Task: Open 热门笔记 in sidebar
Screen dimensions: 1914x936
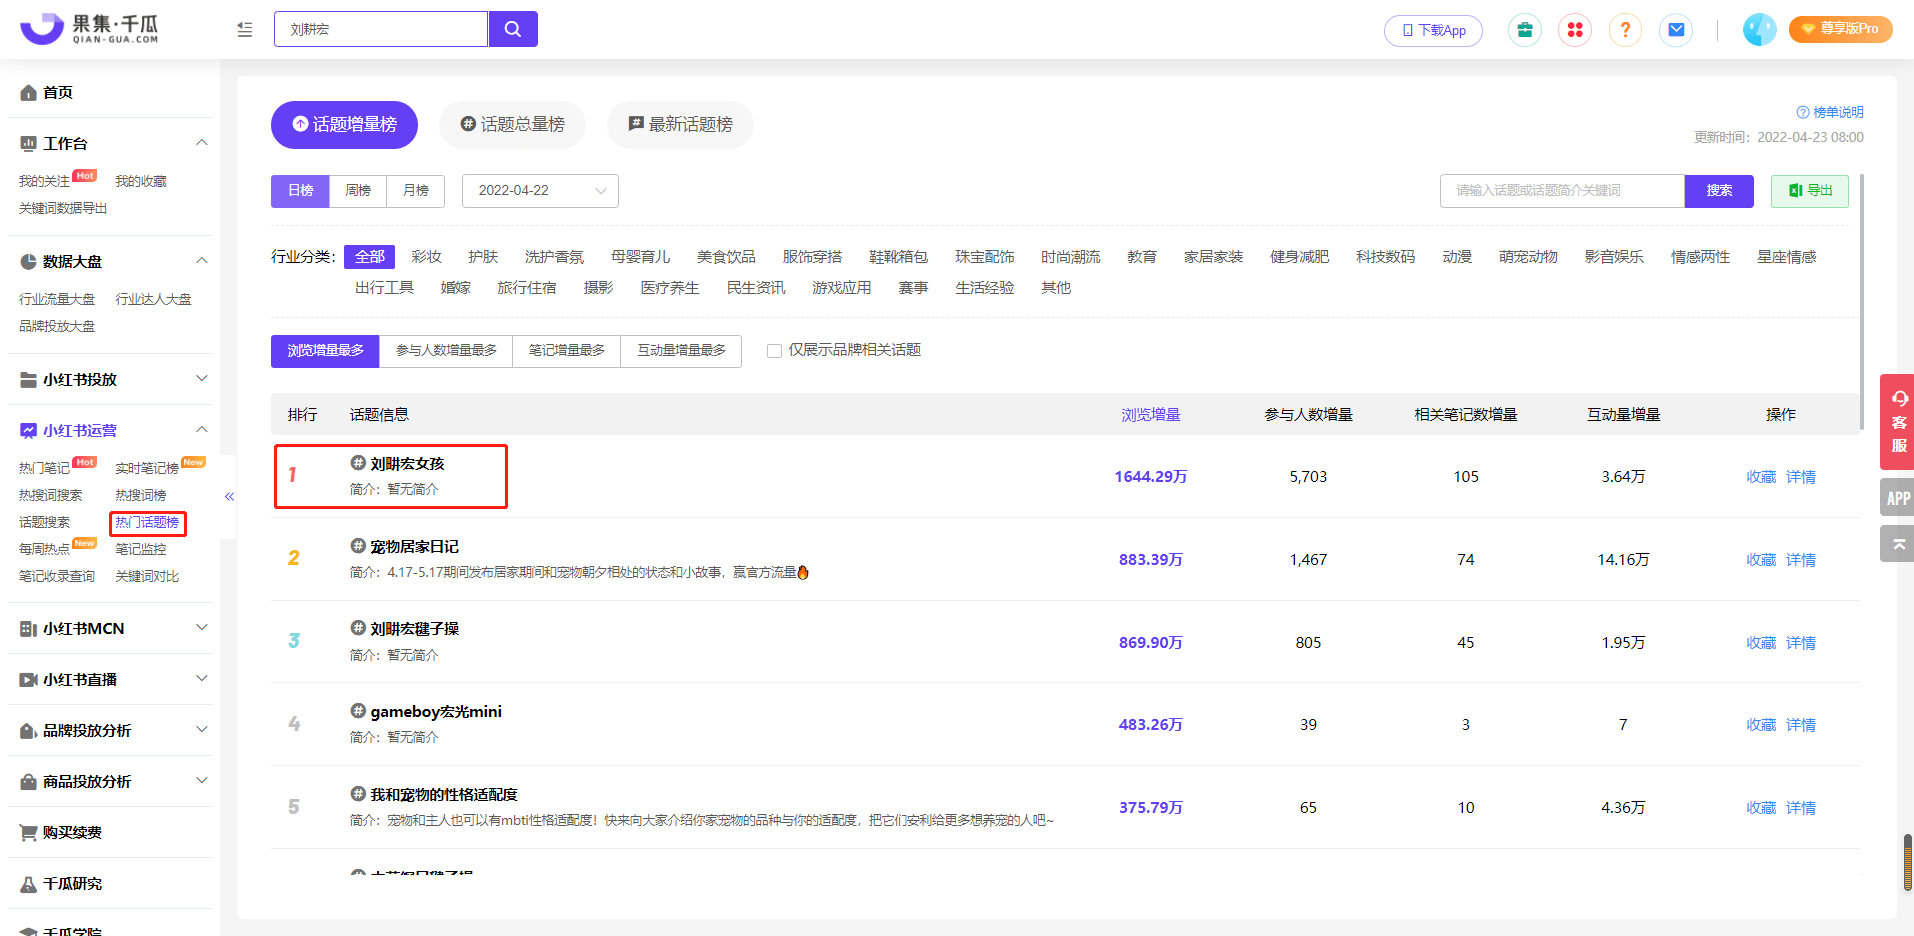Action: coord(44,468)
